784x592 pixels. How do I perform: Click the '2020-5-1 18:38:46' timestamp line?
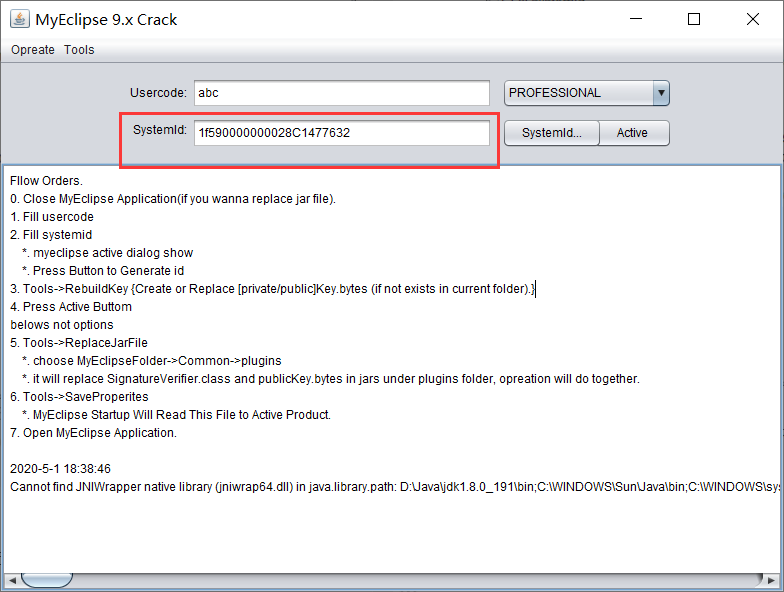[x=60, y=469]
